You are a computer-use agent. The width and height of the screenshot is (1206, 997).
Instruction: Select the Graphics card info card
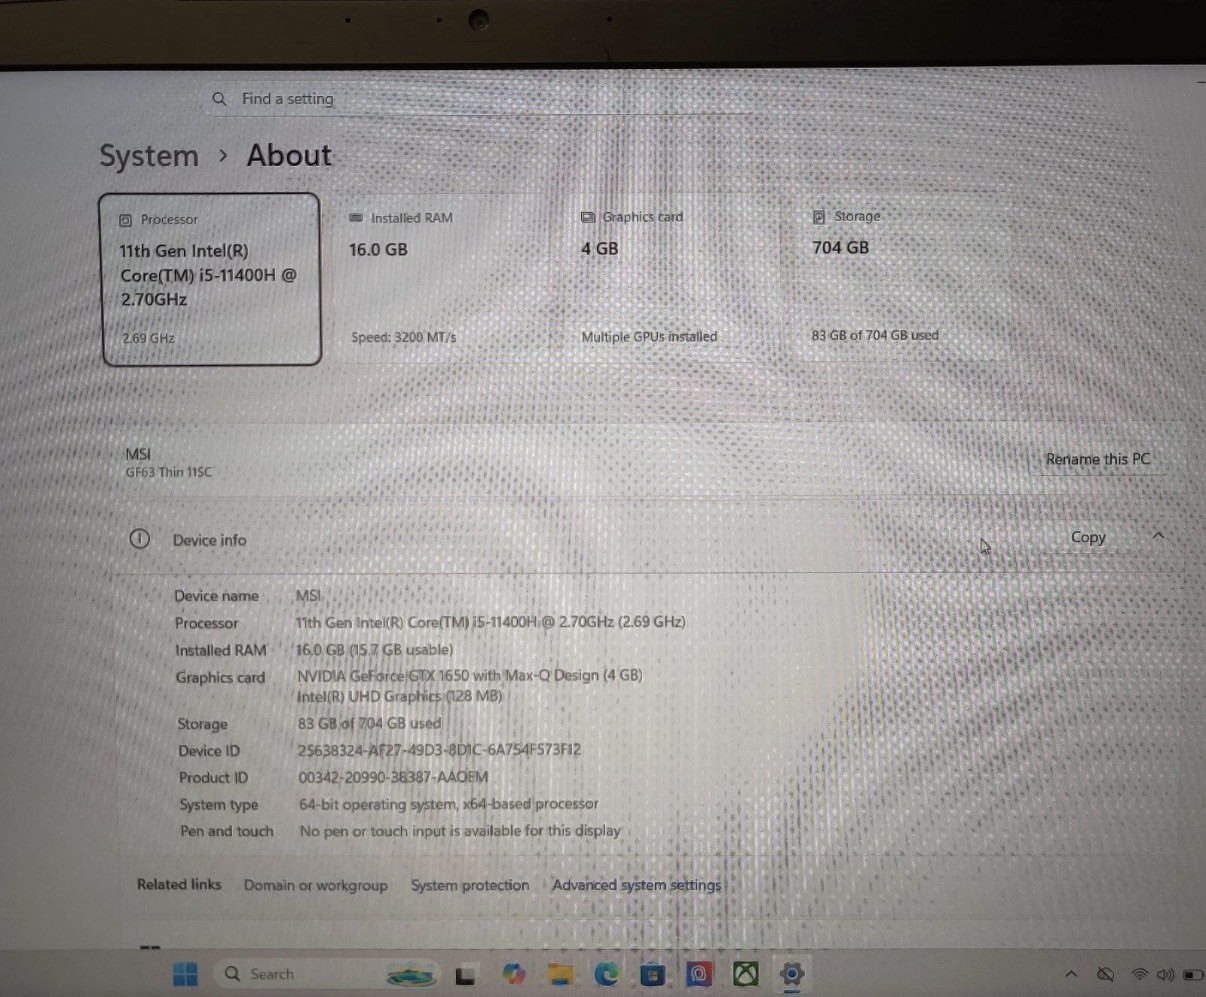pos(672,279)
